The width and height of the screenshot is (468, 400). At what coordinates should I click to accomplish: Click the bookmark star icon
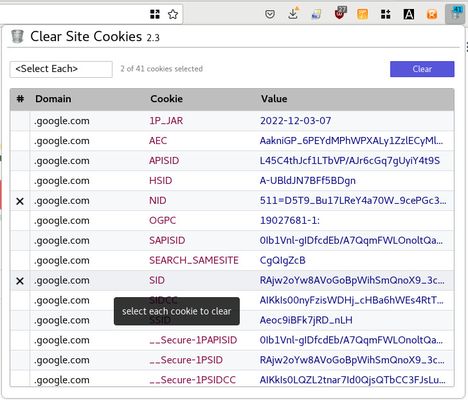coord(173,14)
